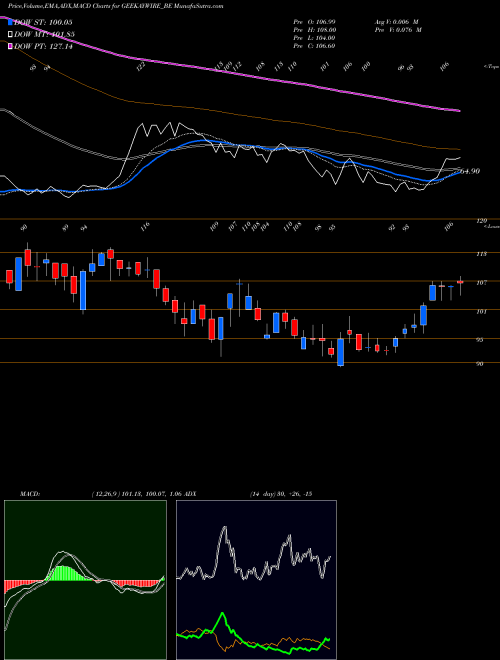Open the green-background MACD chart panel
Screen dimensions: 500x660
(85, 580)
